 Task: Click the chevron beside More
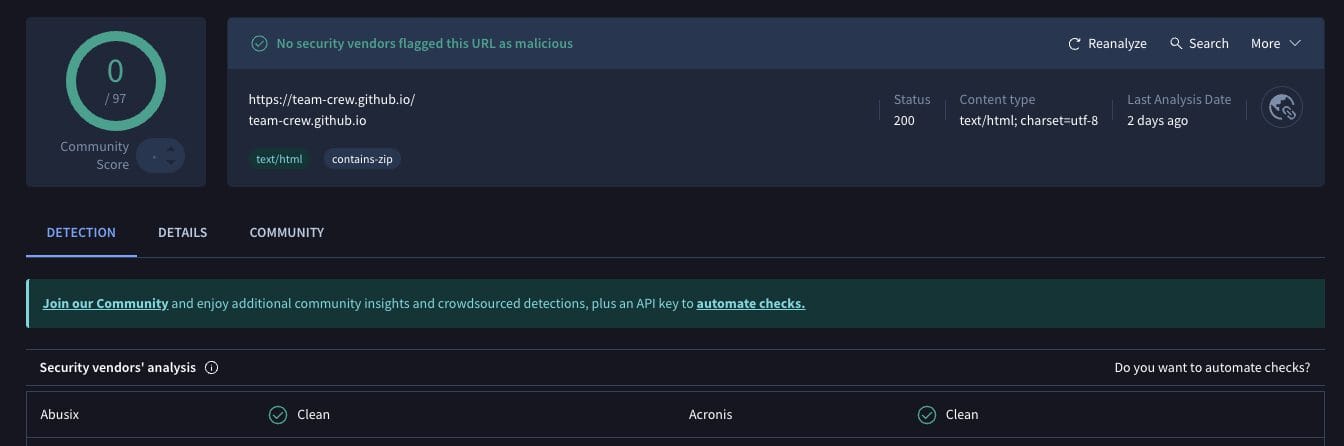tap(1295, 44)
